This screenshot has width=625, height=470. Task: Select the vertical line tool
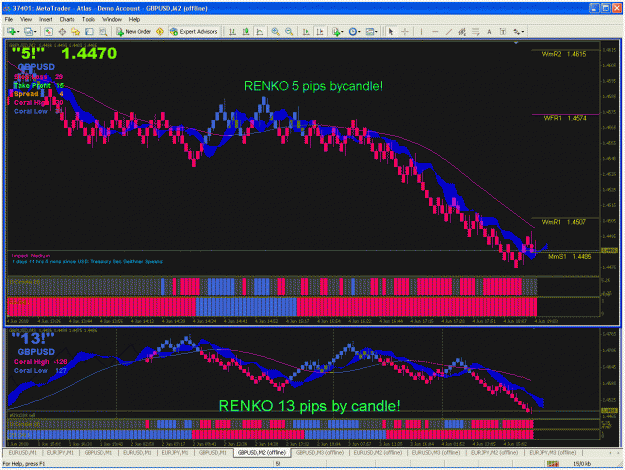pyautogui.click(x=421, y=31)
